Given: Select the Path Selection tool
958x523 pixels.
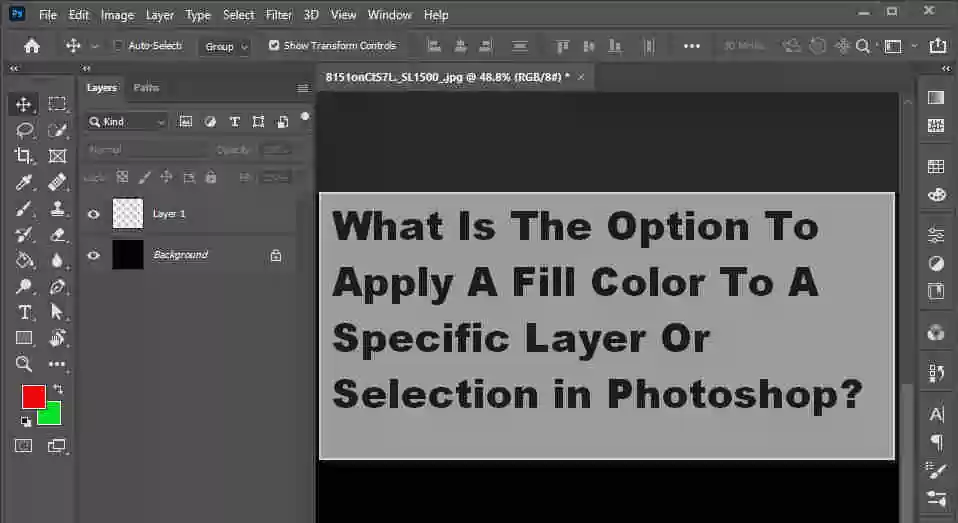Looking at the screenshot, I should 57,312.
